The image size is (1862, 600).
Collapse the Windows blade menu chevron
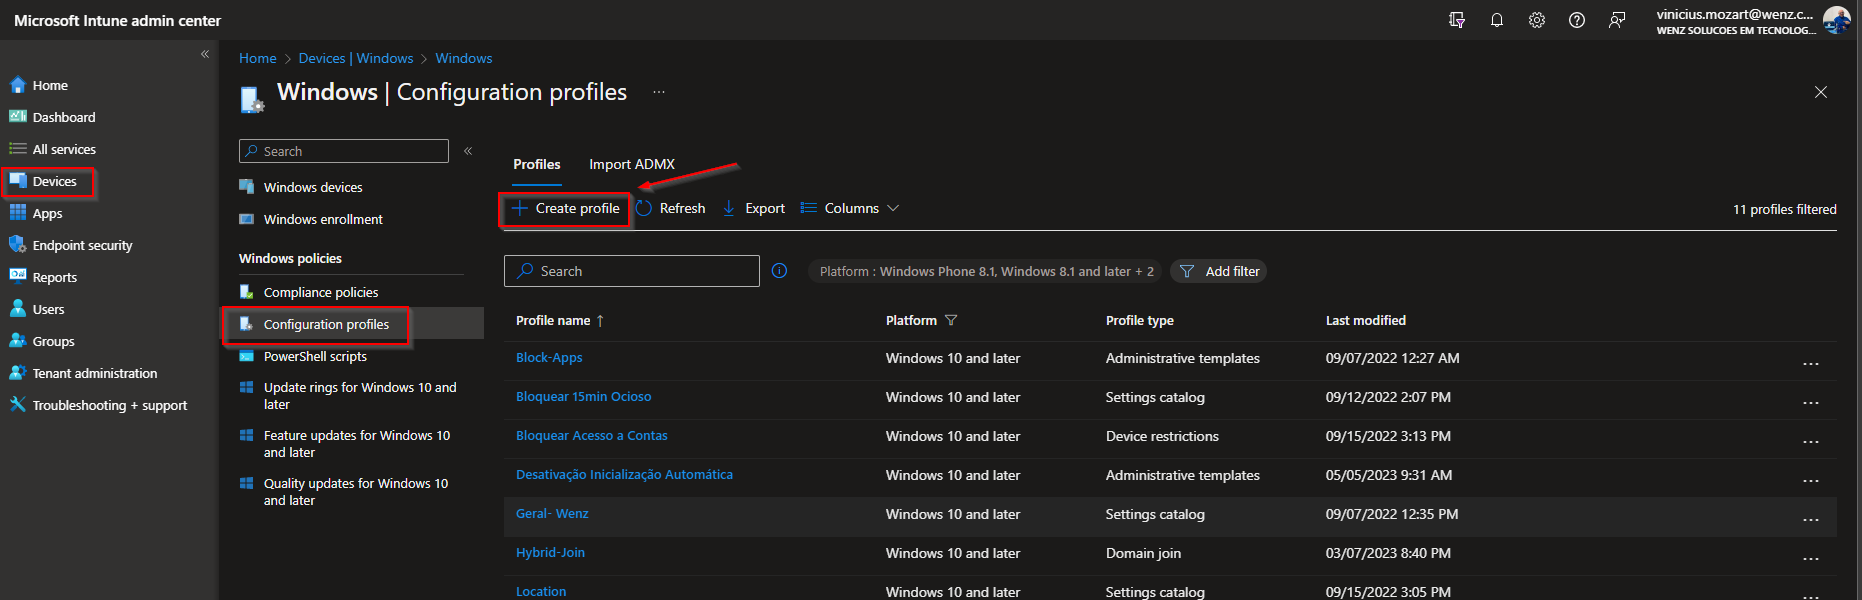(x=468, y=151)
